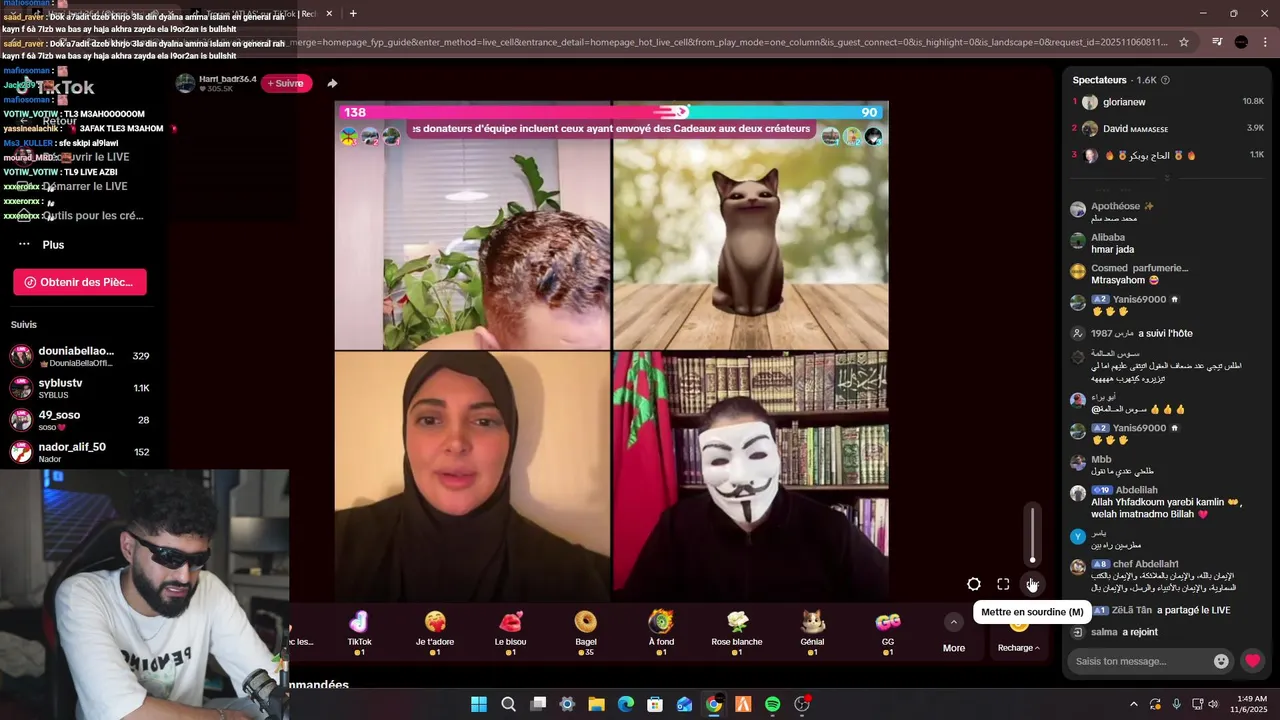Click the Obtenir des Pièces button
This screenshot has width=1280, height=720.
80,282
